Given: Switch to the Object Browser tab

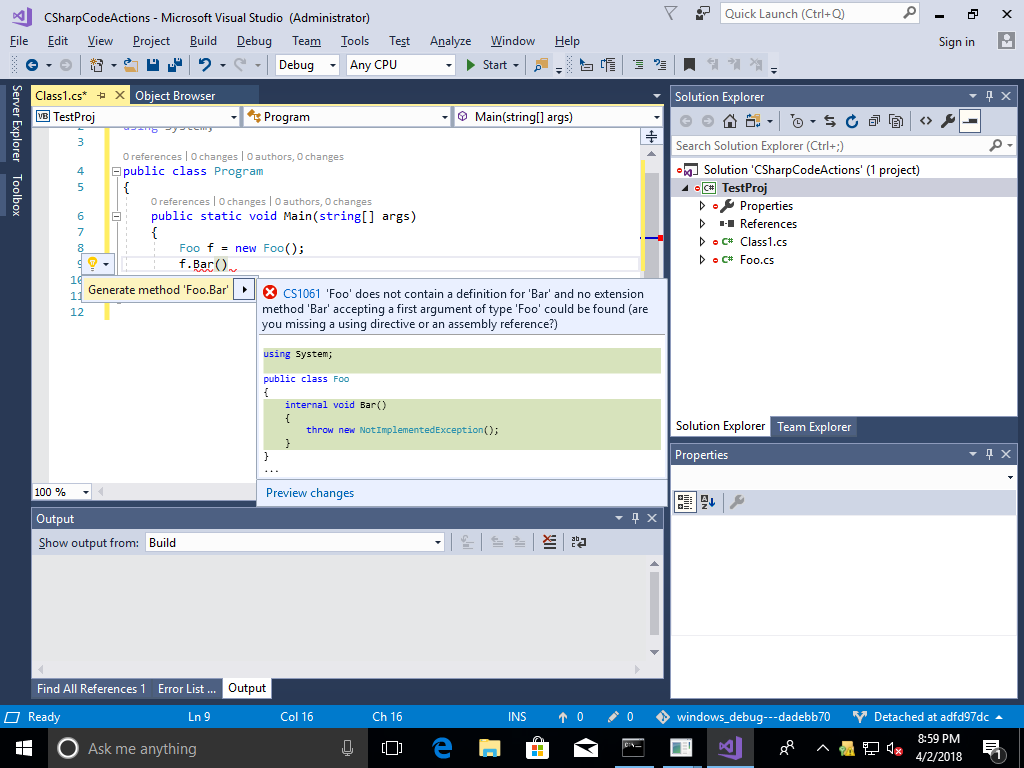Looking at the screenshot, I should 175,95.
